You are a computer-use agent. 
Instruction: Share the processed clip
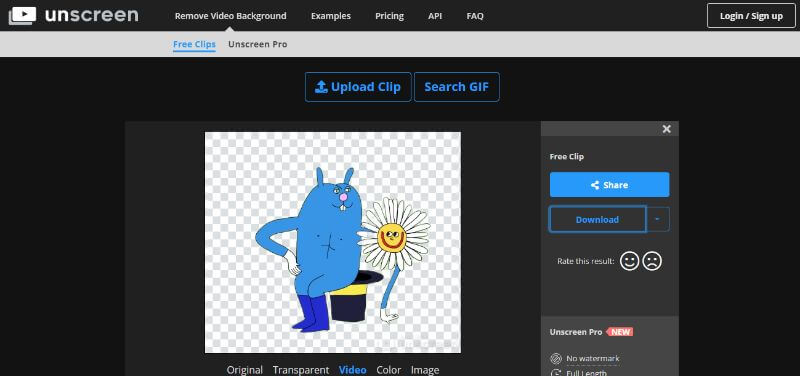pyautogui.click(x=610, y=185)
